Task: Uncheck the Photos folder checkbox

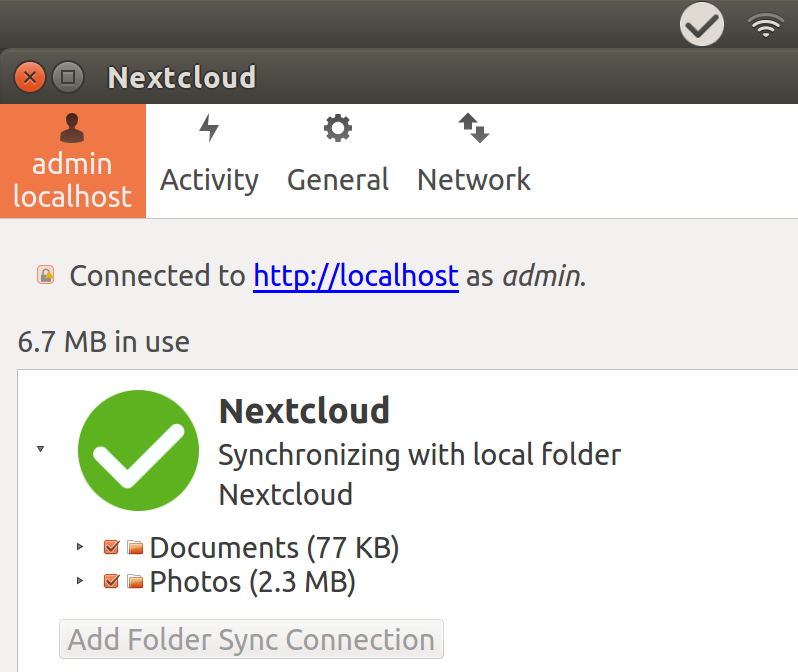Action: coord(112,581)
